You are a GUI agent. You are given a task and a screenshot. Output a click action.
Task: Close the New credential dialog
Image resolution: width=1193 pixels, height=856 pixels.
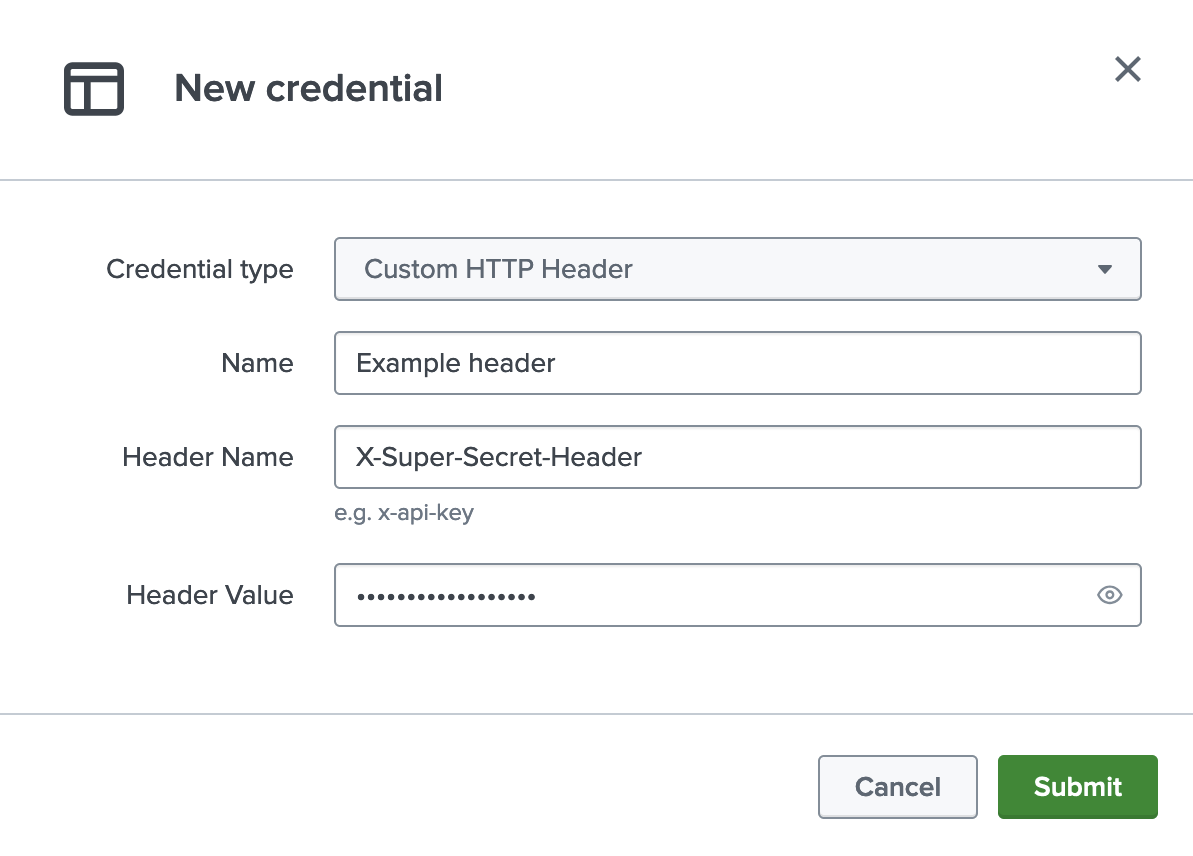(1127, 69)
